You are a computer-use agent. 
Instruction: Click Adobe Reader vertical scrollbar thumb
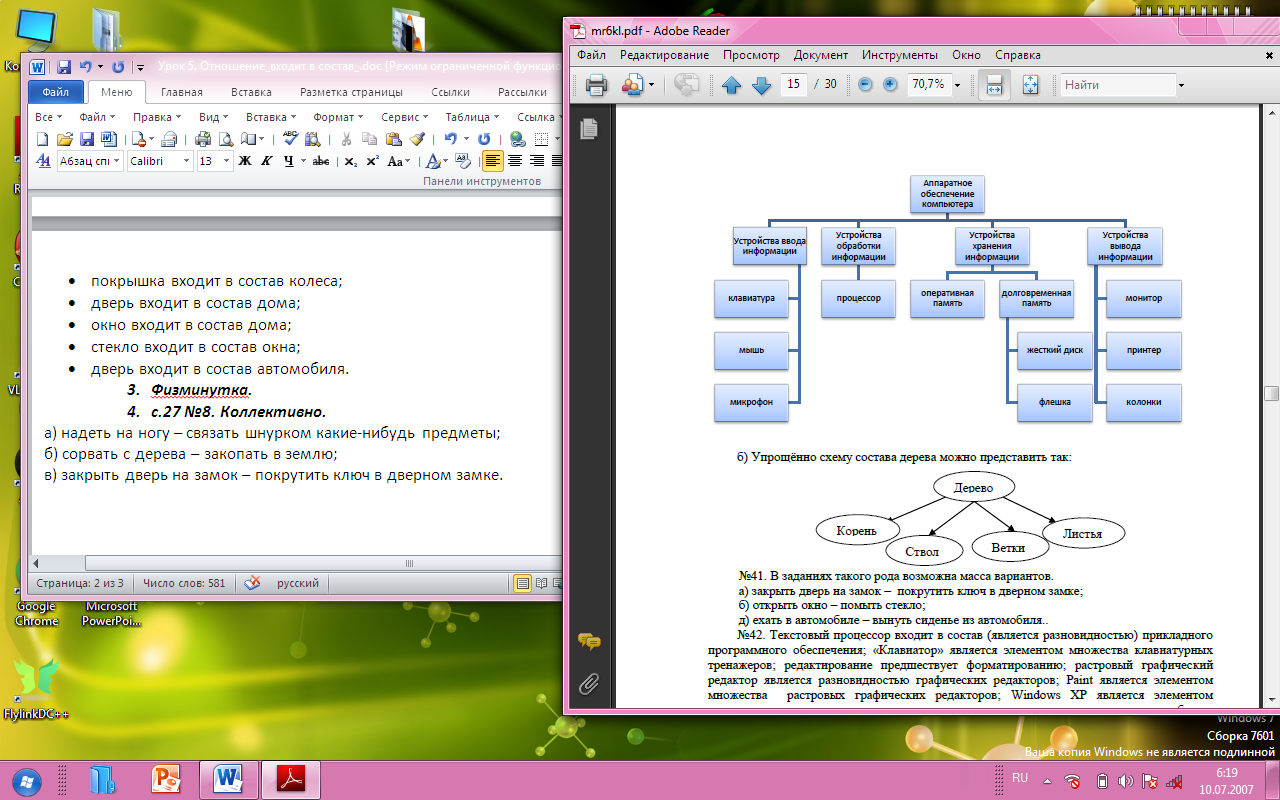coord(1271,394)
